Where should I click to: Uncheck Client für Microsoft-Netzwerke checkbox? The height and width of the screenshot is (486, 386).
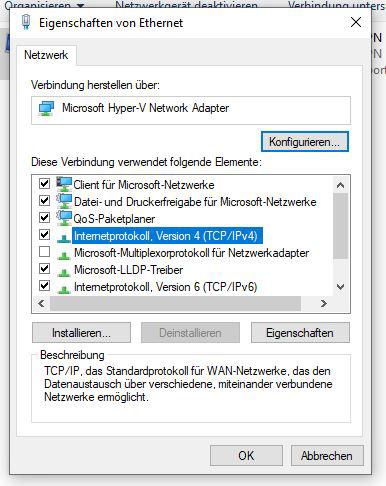click(44, 184)
